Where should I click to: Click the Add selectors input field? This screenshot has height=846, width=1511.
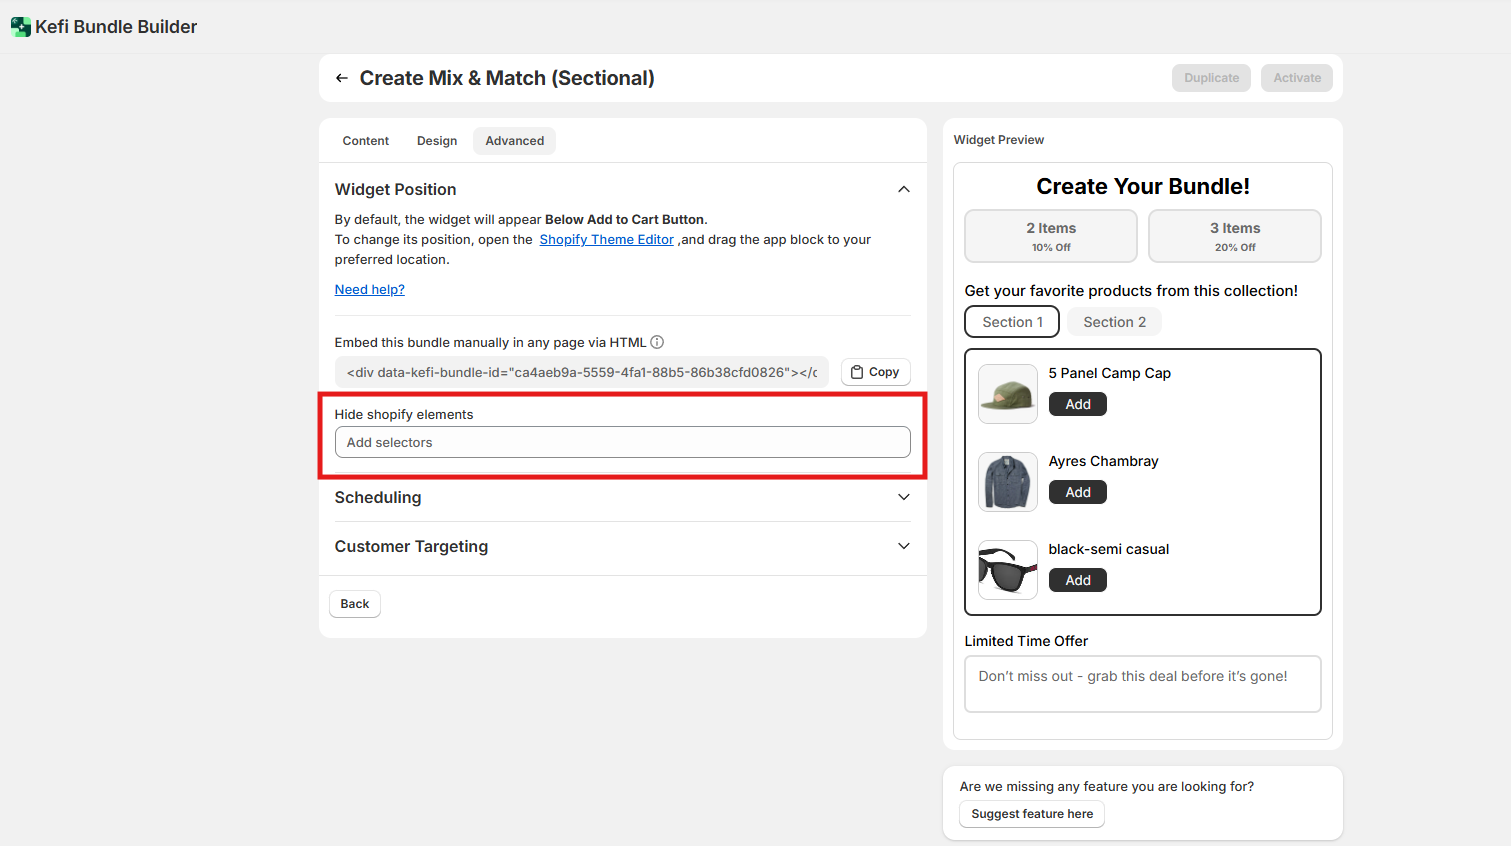coord(622,442)
